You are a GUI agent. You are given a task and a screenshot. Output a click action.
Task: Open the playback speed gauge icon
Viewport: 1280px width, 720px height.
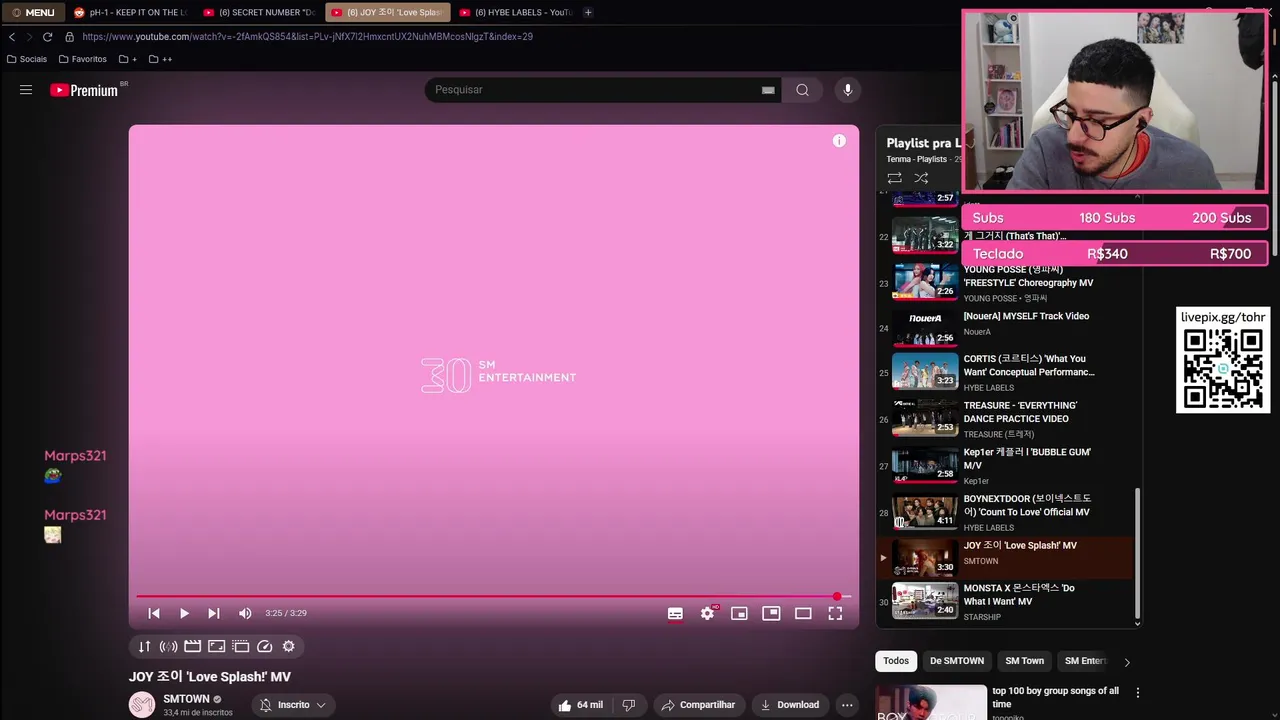click(x=264, y=646)
